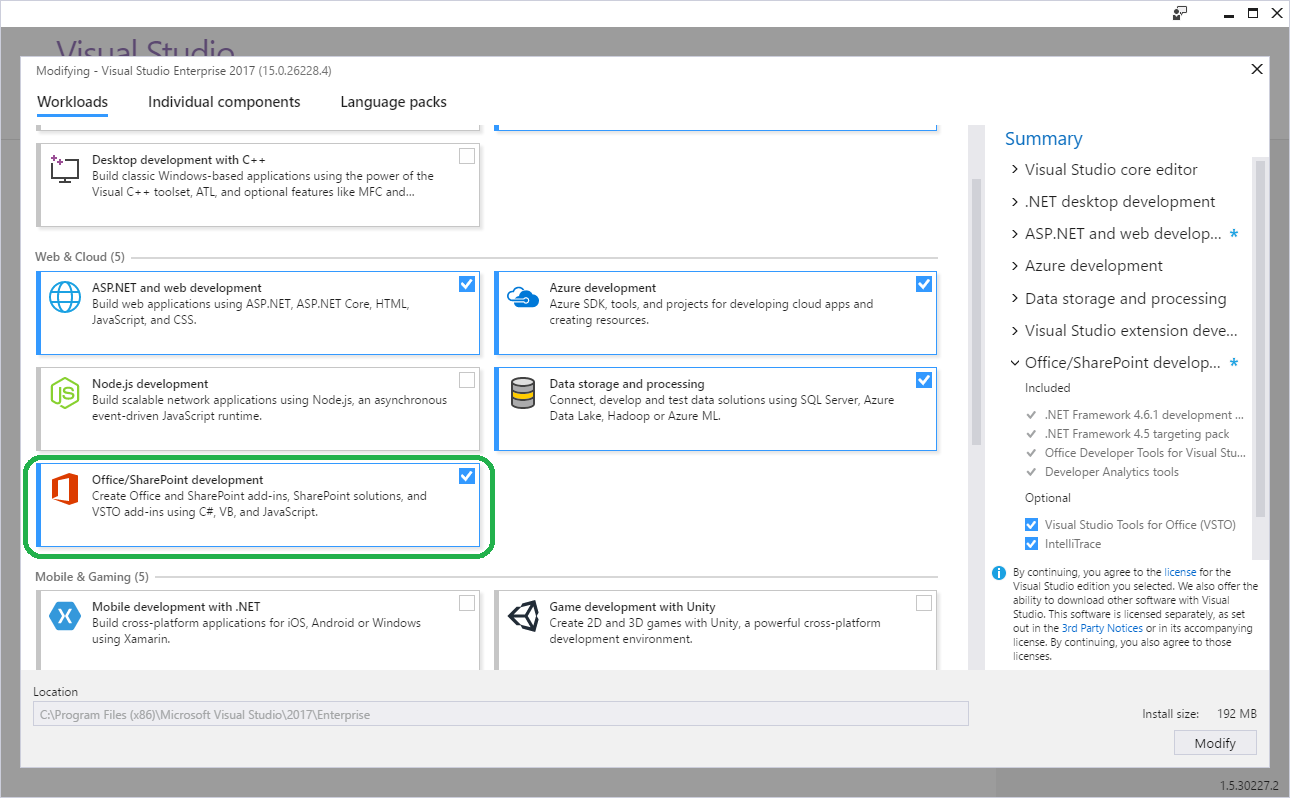Open the license hyperlink
The image size is (1290, 798).
[1180, 572]
